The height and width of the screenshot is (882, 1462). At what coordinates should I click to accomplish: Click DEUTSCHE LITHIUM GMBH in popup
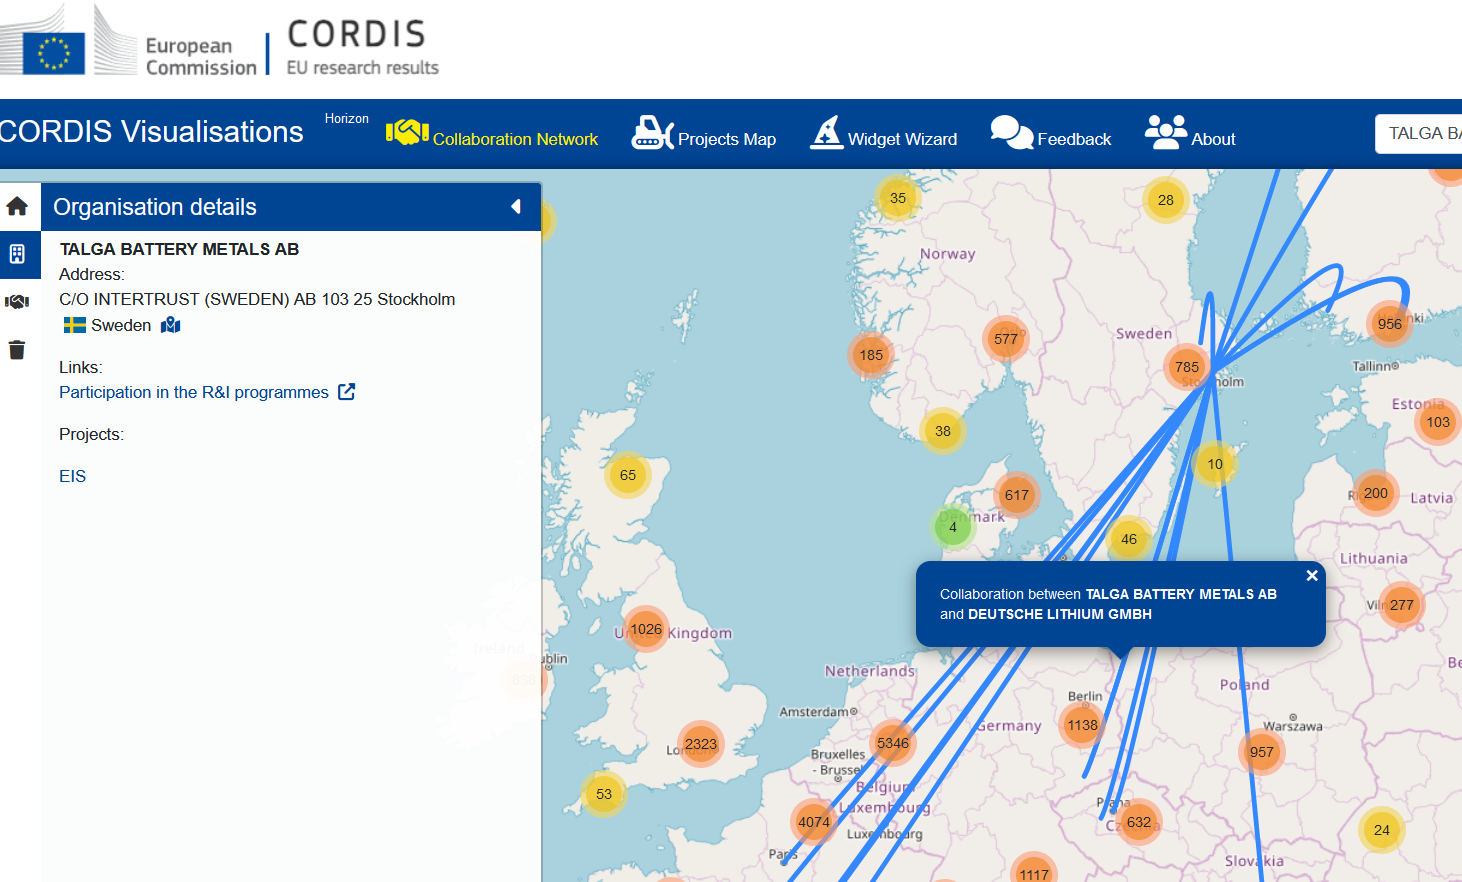[1060, 614]
